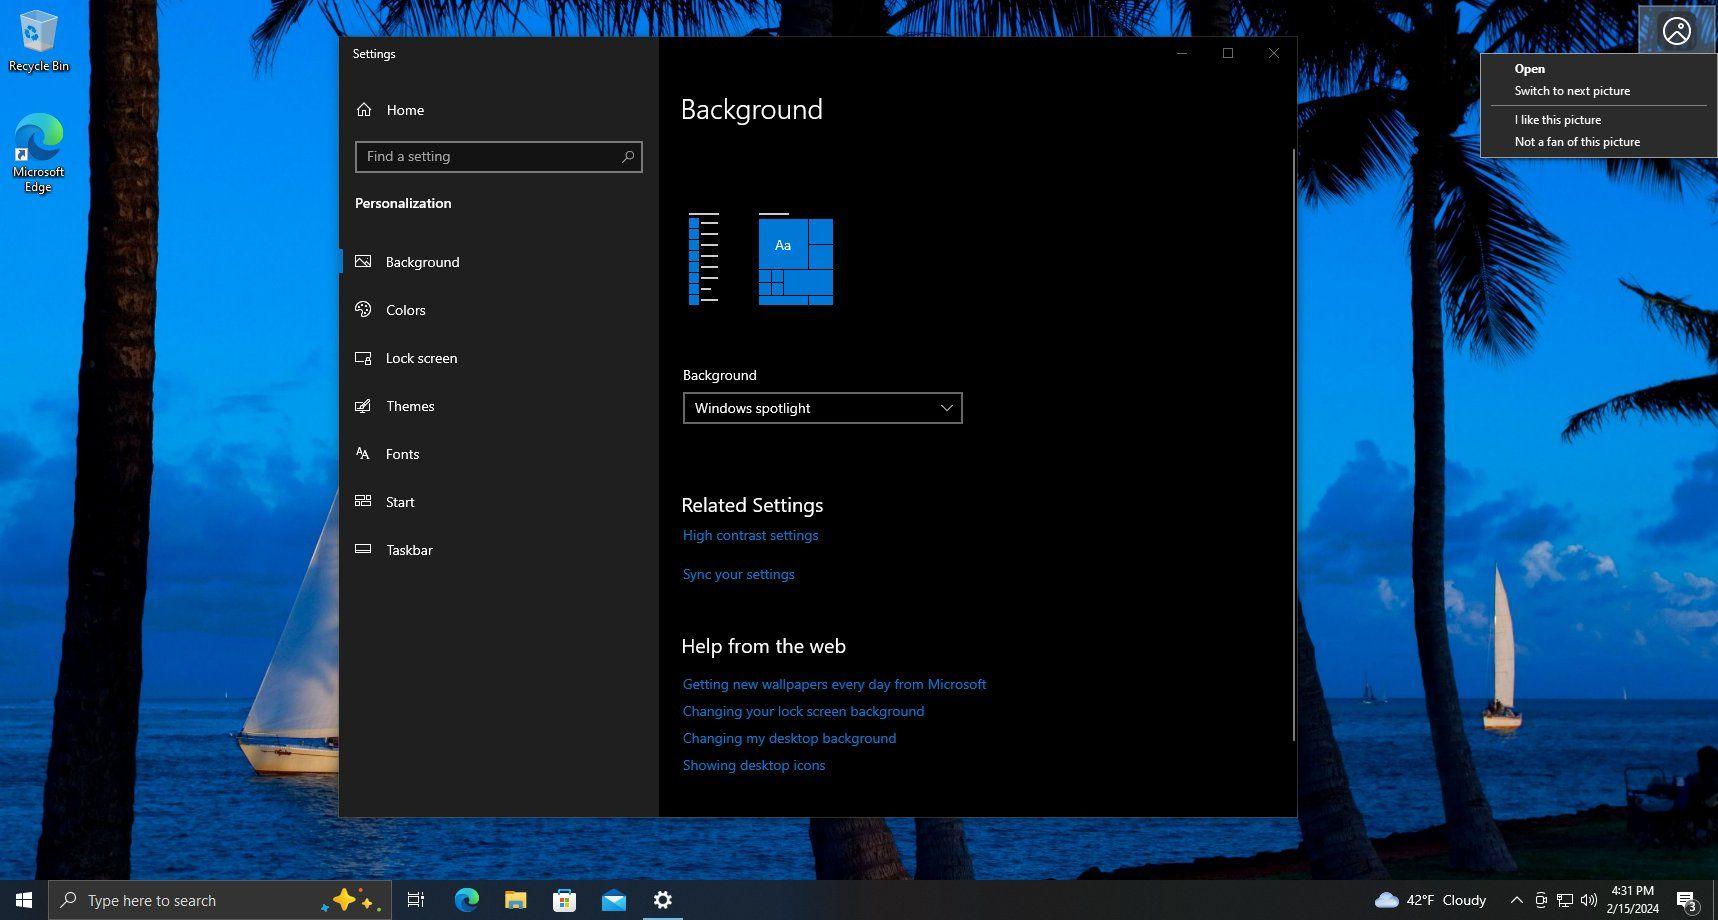Minimize the Settings window

[x=1182, y=54]
